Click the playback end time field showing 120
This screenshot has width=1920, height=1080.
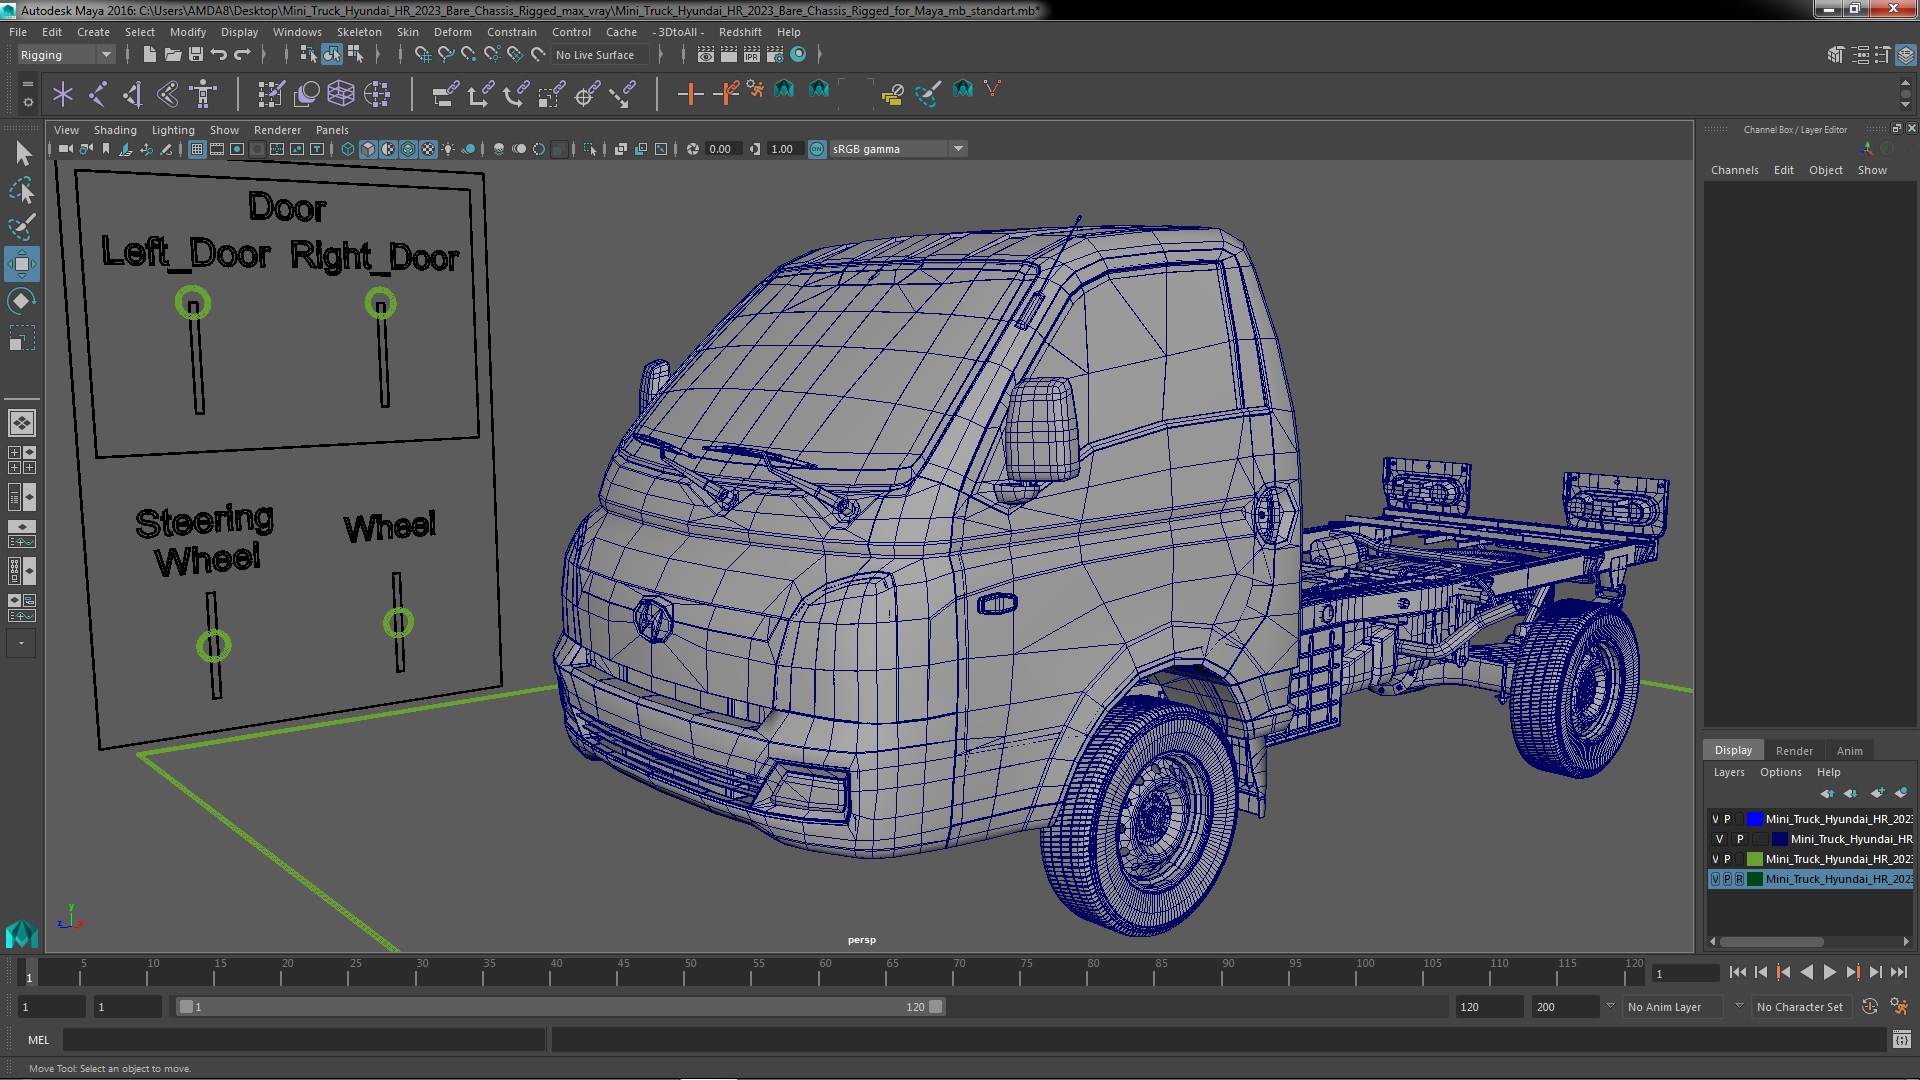[x=1488, y=1007]
